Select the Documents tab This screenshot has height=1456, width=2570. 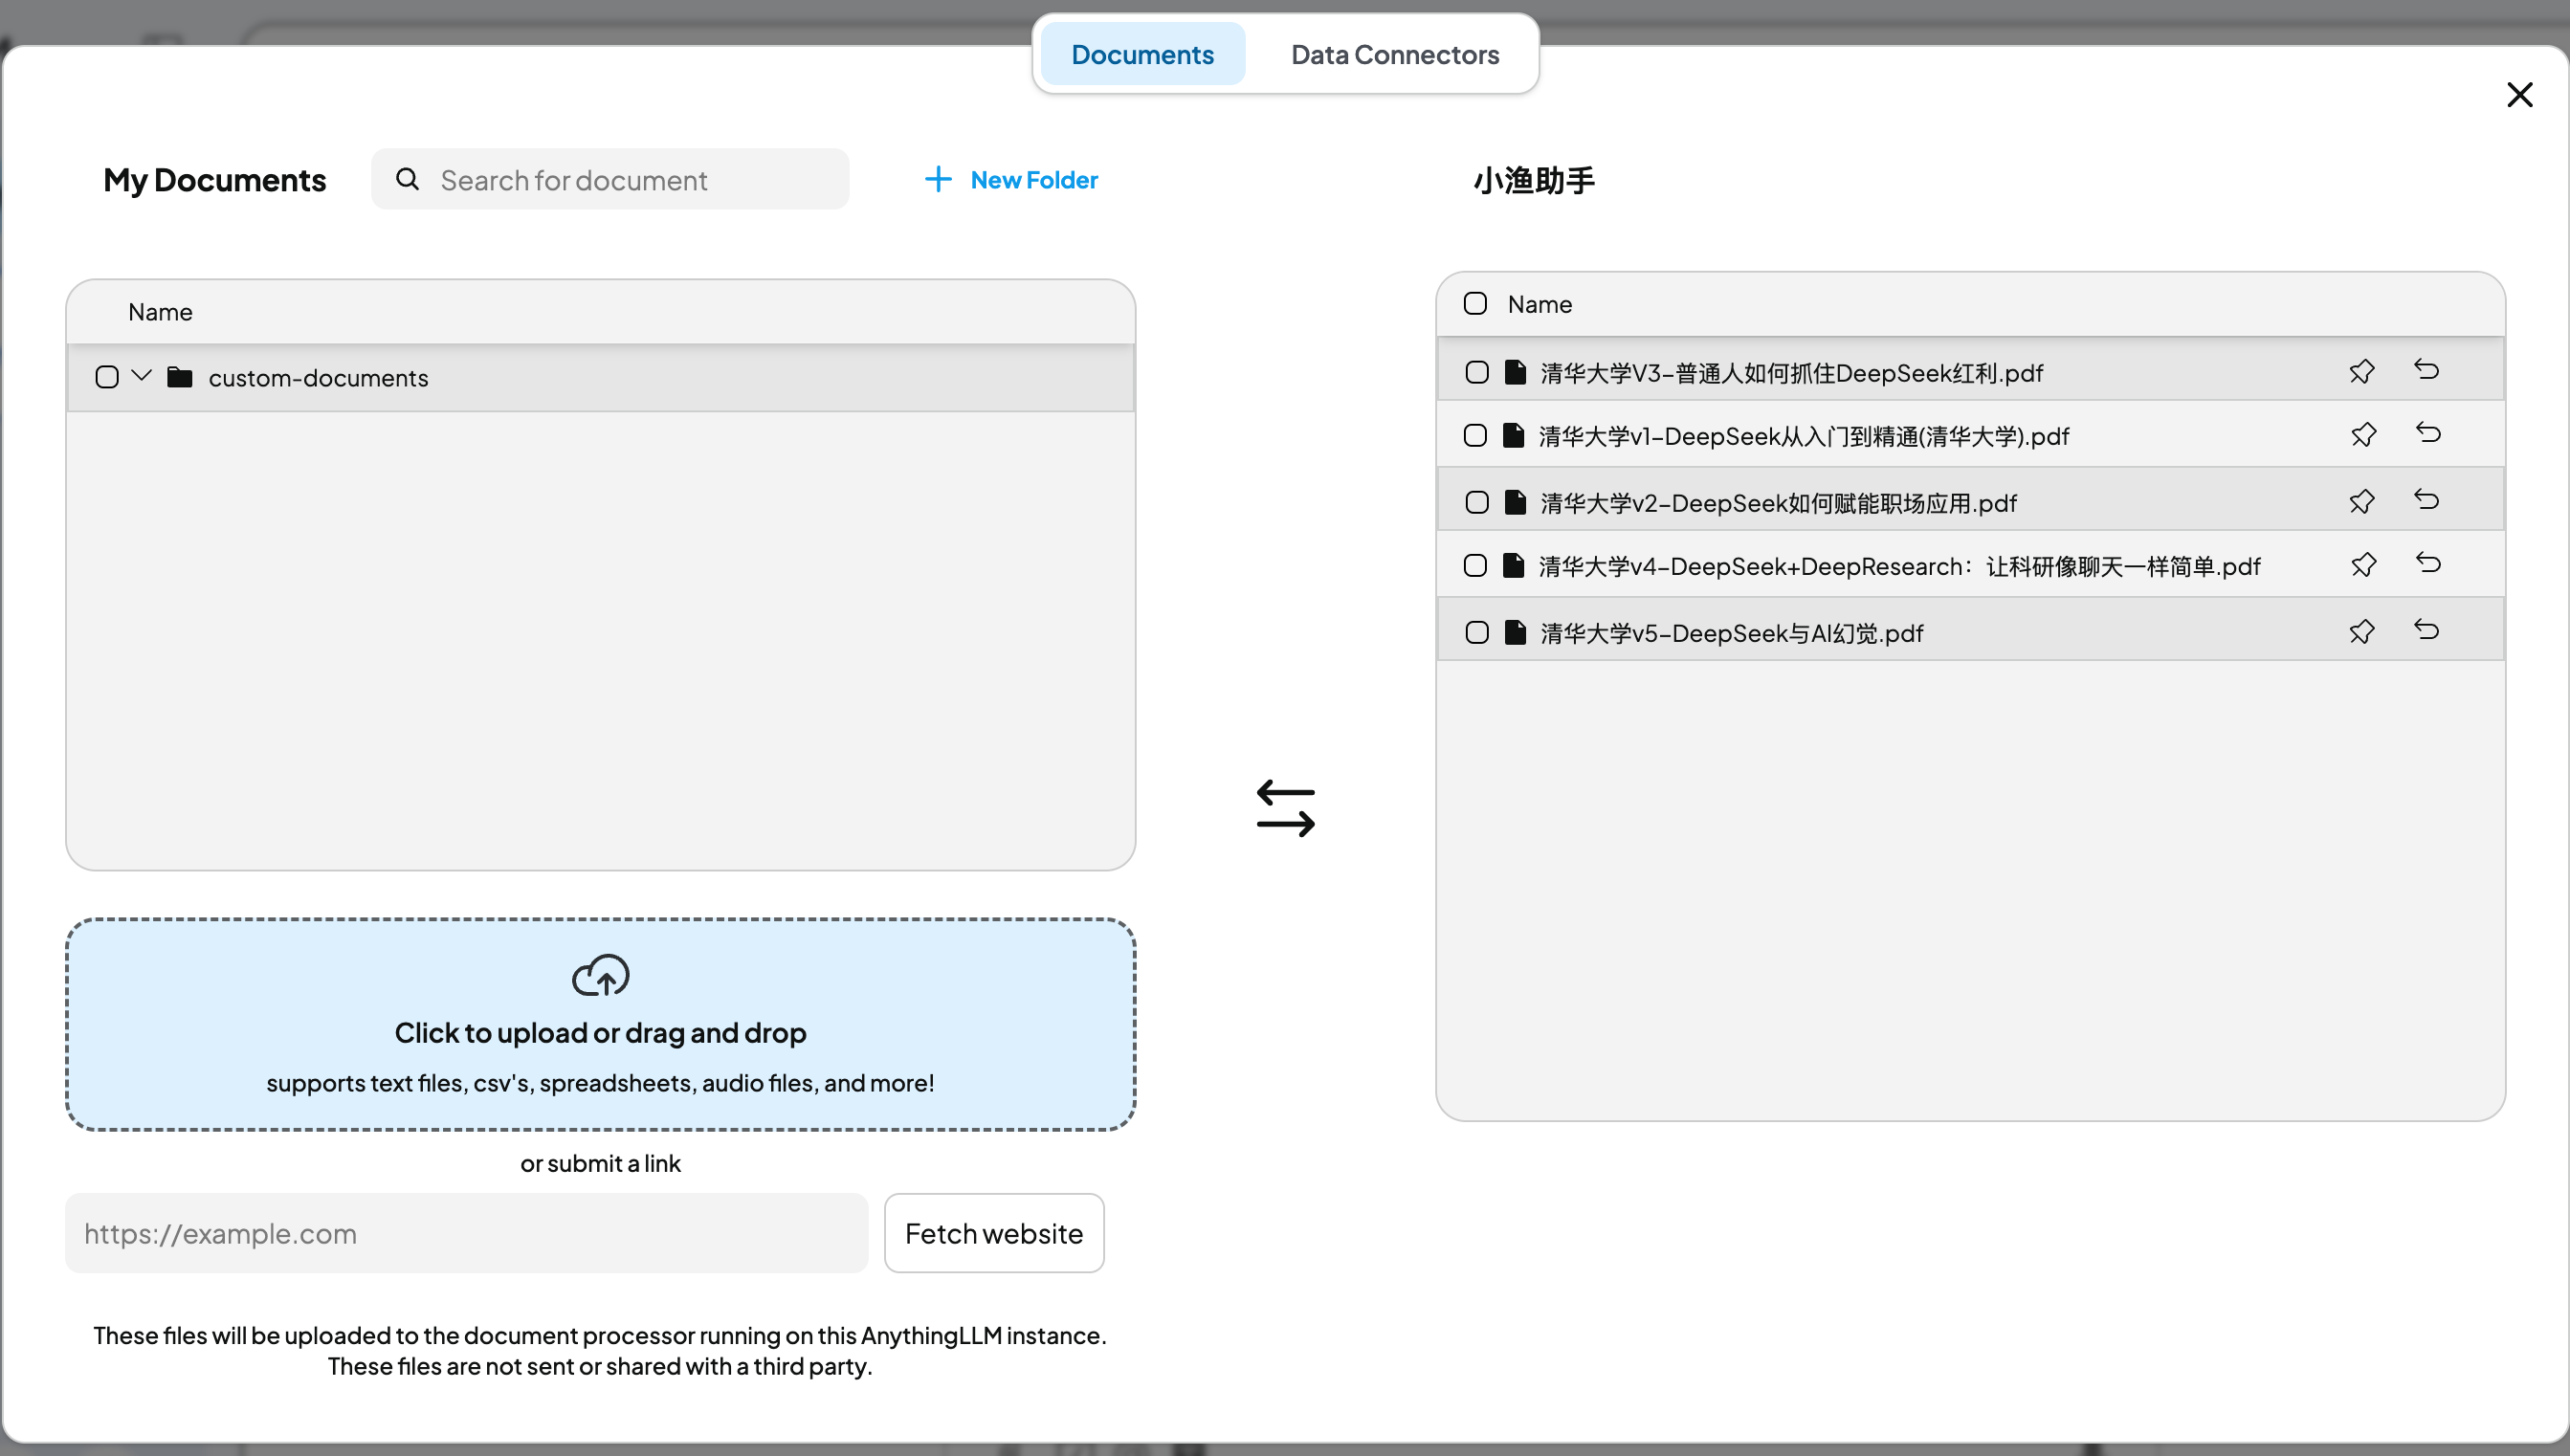(x=1142, y=54)
